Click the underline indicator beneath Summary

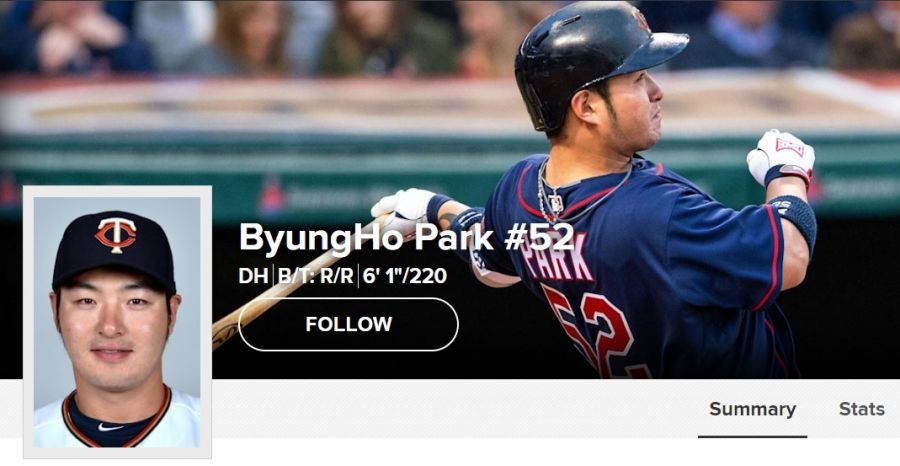[752, 436]
